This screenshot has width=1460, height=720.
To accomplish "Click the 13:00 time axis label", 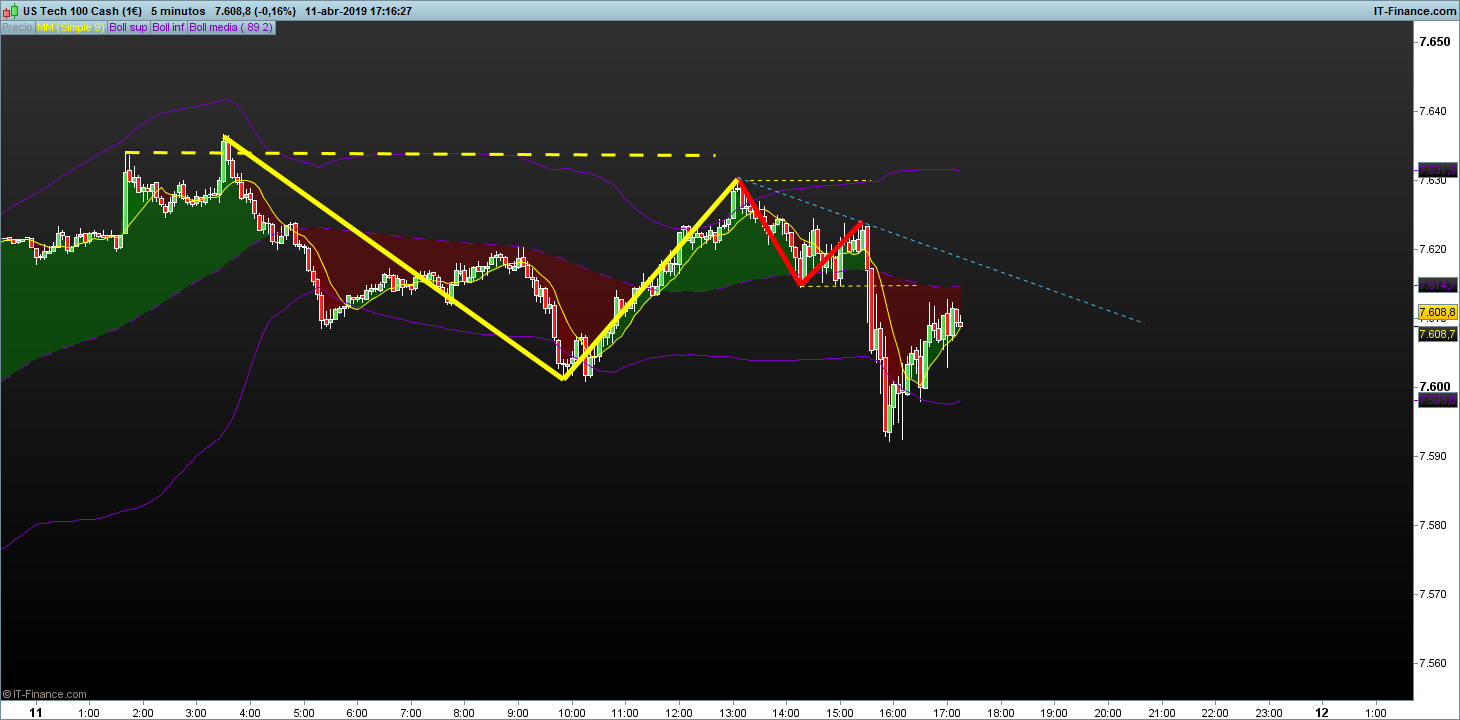I will pyautogui.click(x=732, y=713).
